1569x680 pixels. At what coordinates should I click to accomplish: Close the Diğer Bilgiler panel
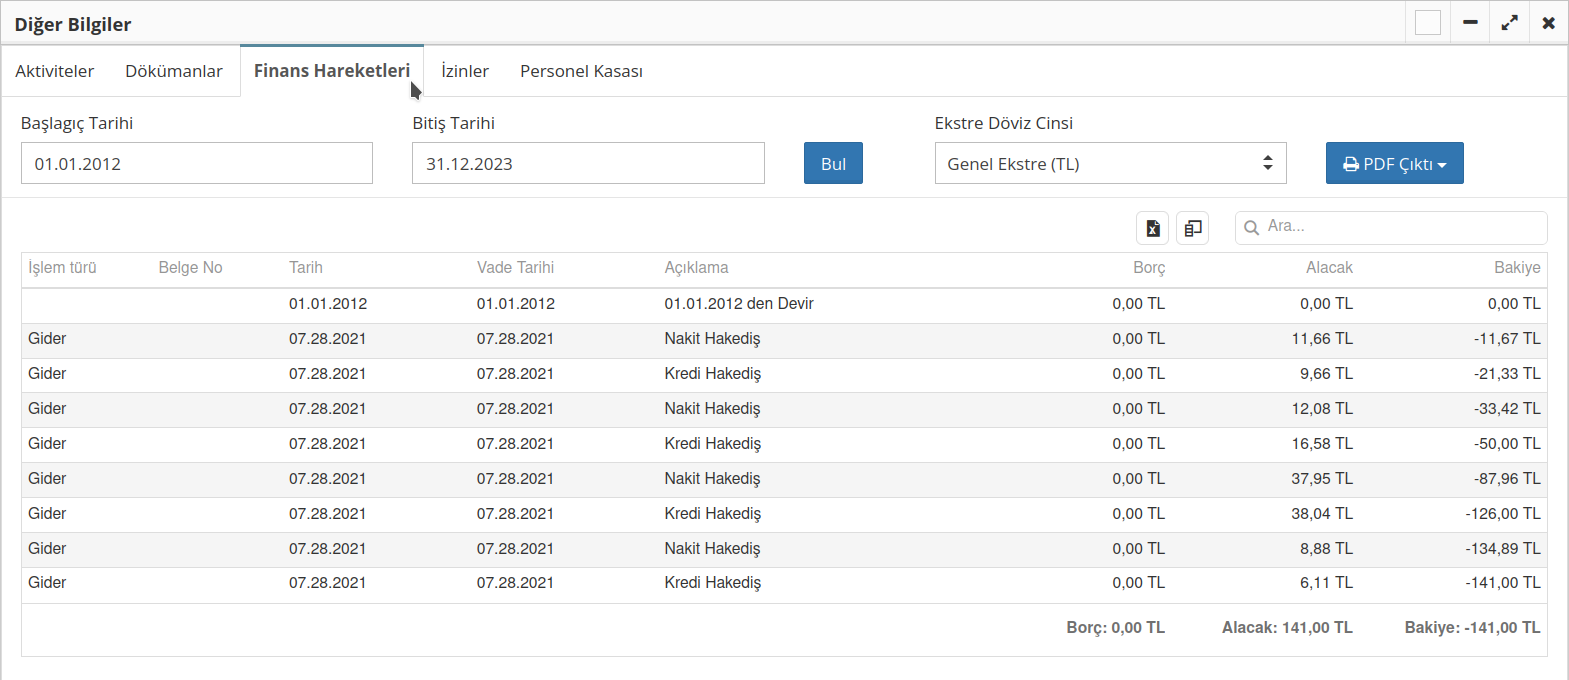[x=1548, y=23]
